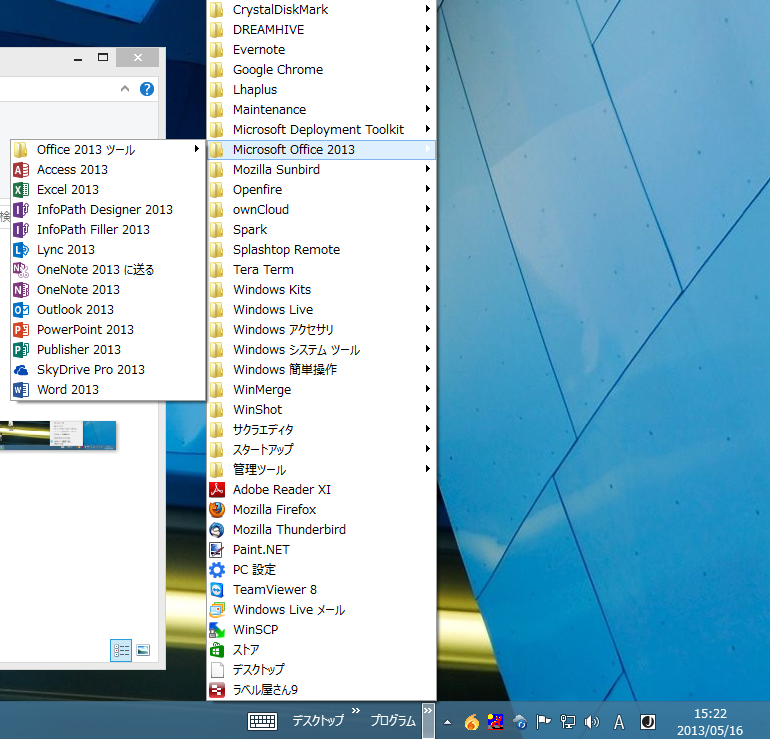Open the デスクトップ shortcut in the menu

coord(322,670)
